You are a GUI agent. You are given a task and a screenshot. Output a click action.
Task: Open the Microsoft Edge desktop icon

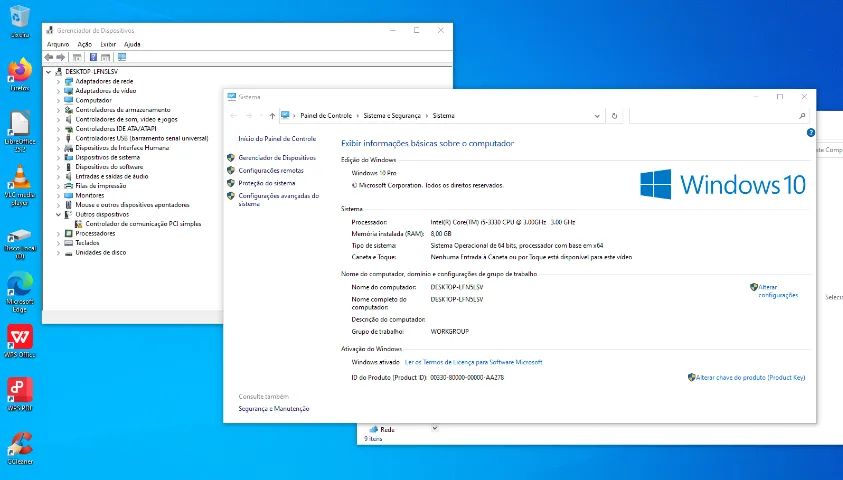tap(19, 287)
